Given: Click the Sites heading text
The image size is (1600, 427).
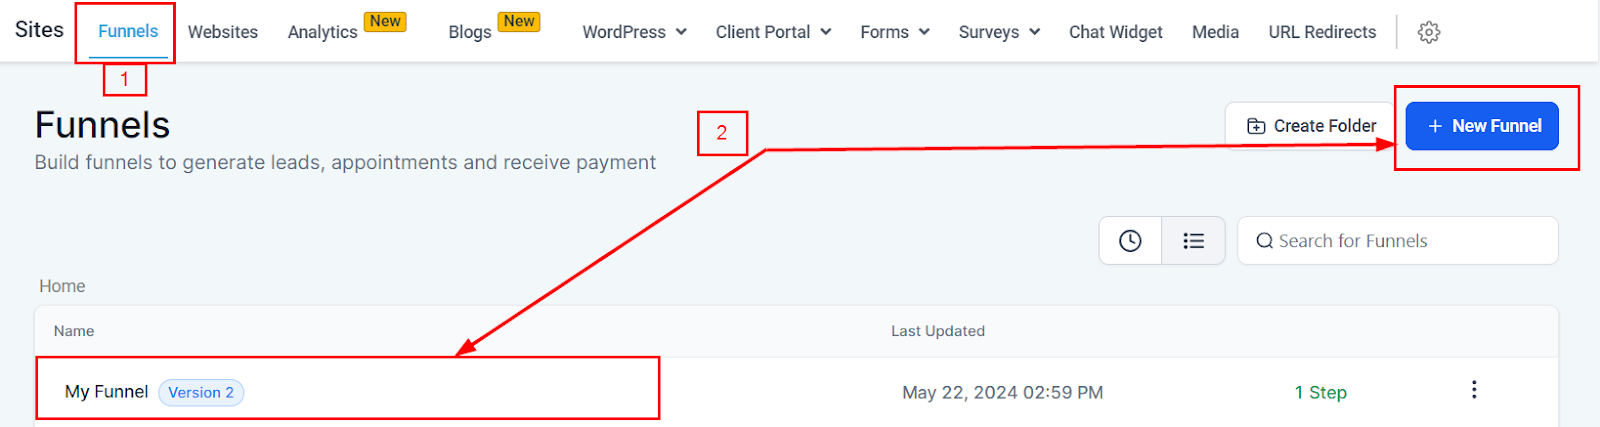Looking at the screenshot, I should [x=39, y=30].
